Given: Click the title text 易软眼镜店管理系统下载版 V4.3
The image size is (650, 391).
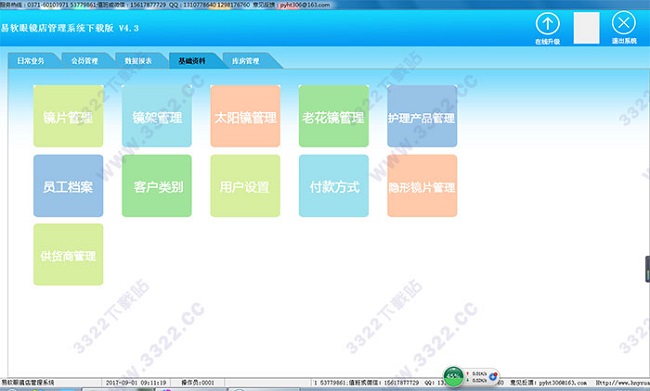Looking at the screenshot, I should (x=70, y=28).
